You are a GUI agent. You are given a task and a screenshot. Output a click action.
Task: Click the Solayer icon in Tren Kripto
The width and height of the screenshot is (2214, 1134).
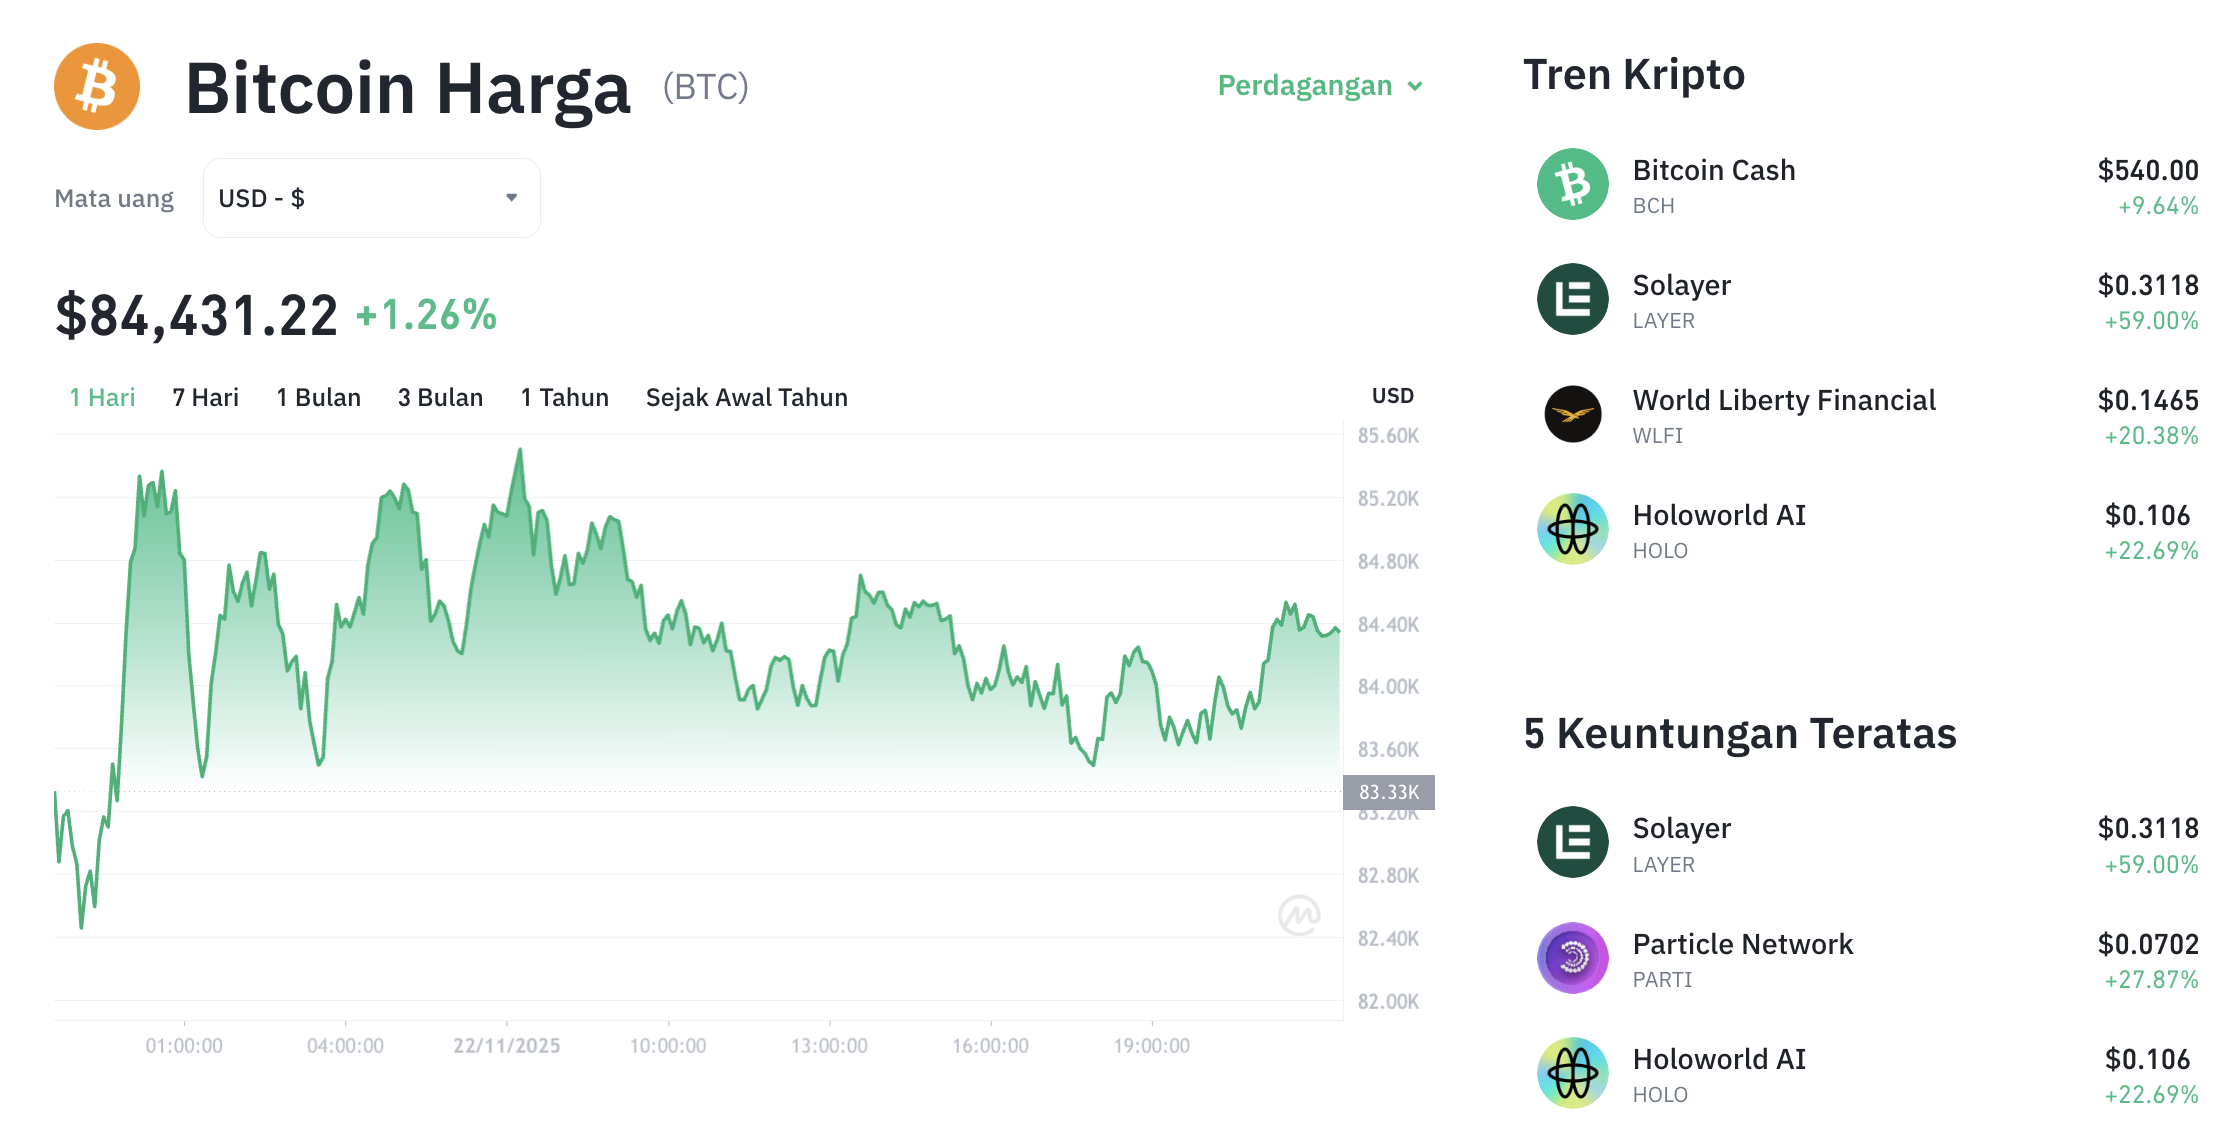[1571, 299]
